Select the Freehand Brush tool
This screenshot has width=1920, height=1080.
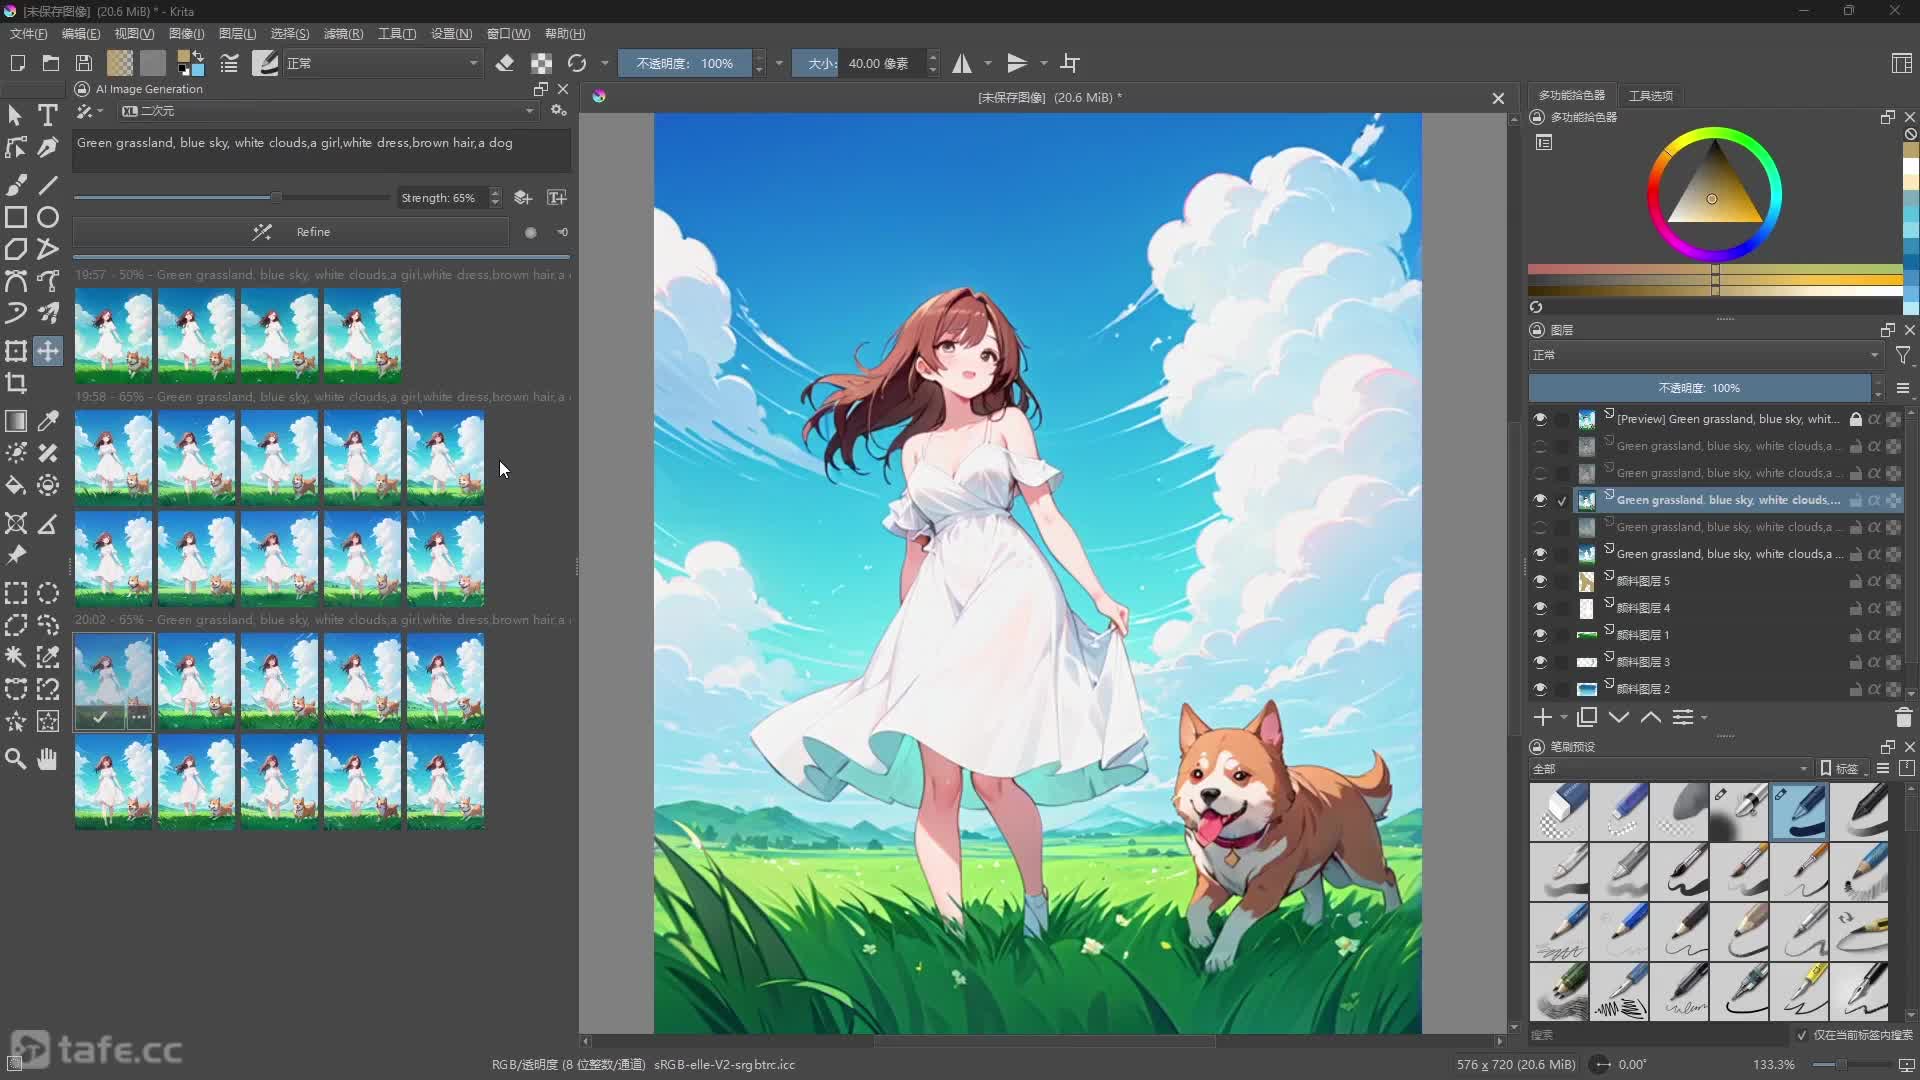pyautogui.click(x=16, y=185)
